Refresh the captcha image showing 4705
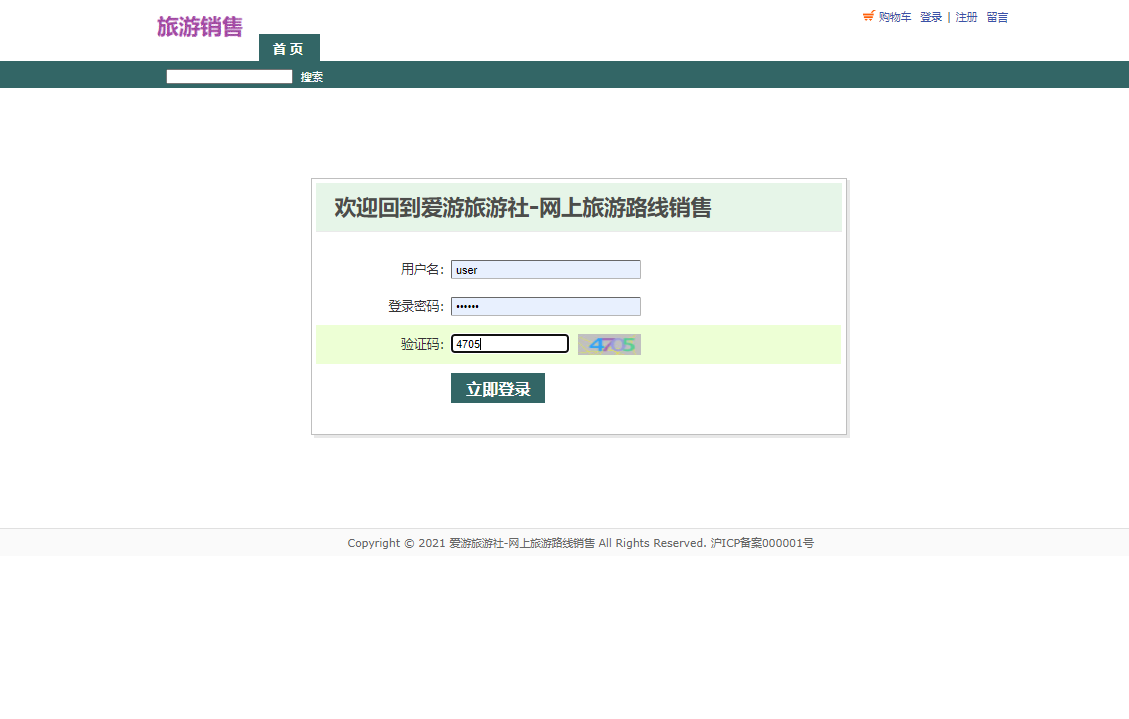The height and width of the screenshot is (719, 1129). click(609, 344)
